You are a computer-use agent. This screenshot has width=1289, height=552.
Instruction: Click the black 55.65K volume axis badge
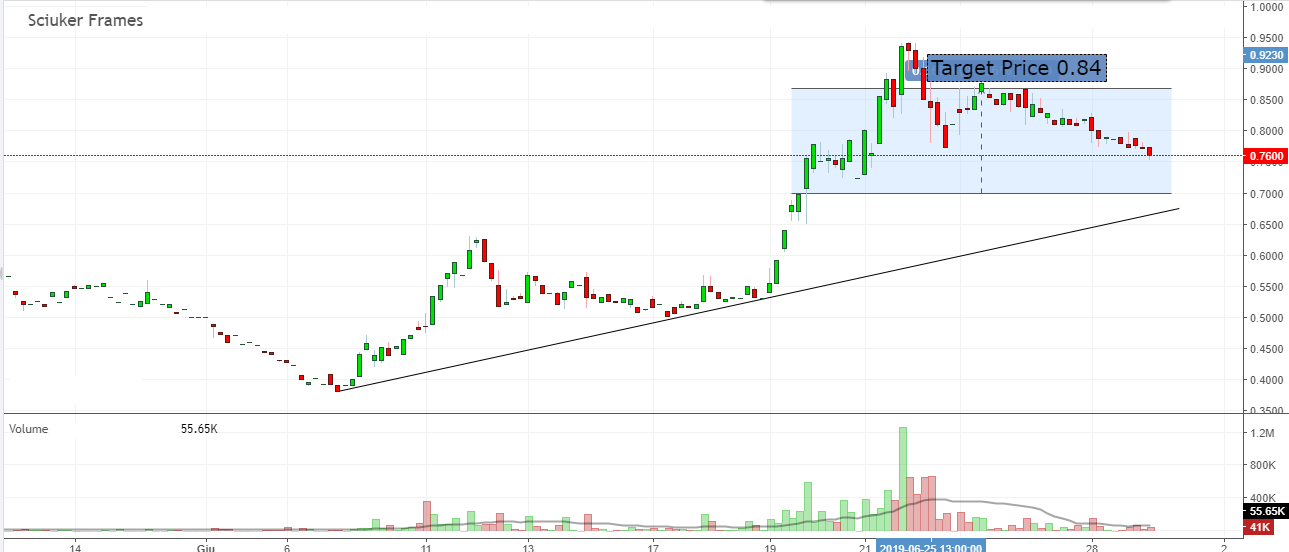tap(1264, 510)
